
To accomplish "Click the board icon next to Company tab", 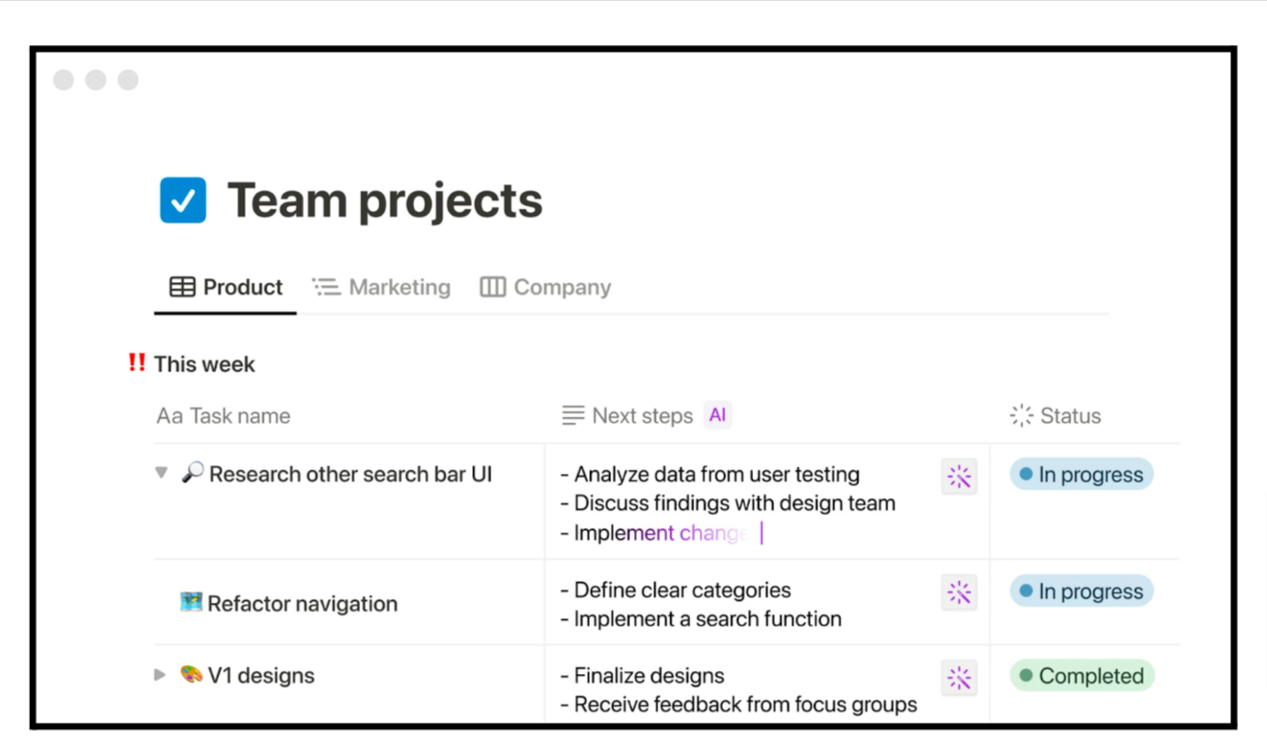I will (491, 287).
